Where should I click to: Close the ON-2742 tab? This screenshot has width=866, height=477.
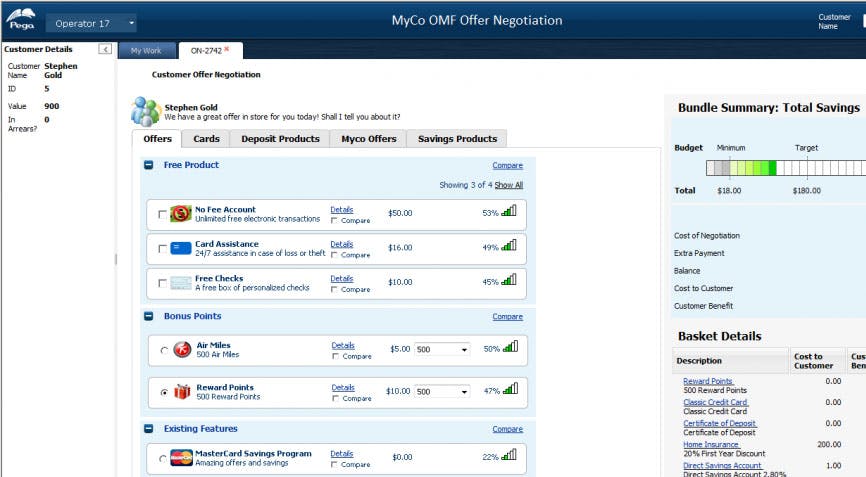coord(227,49)
